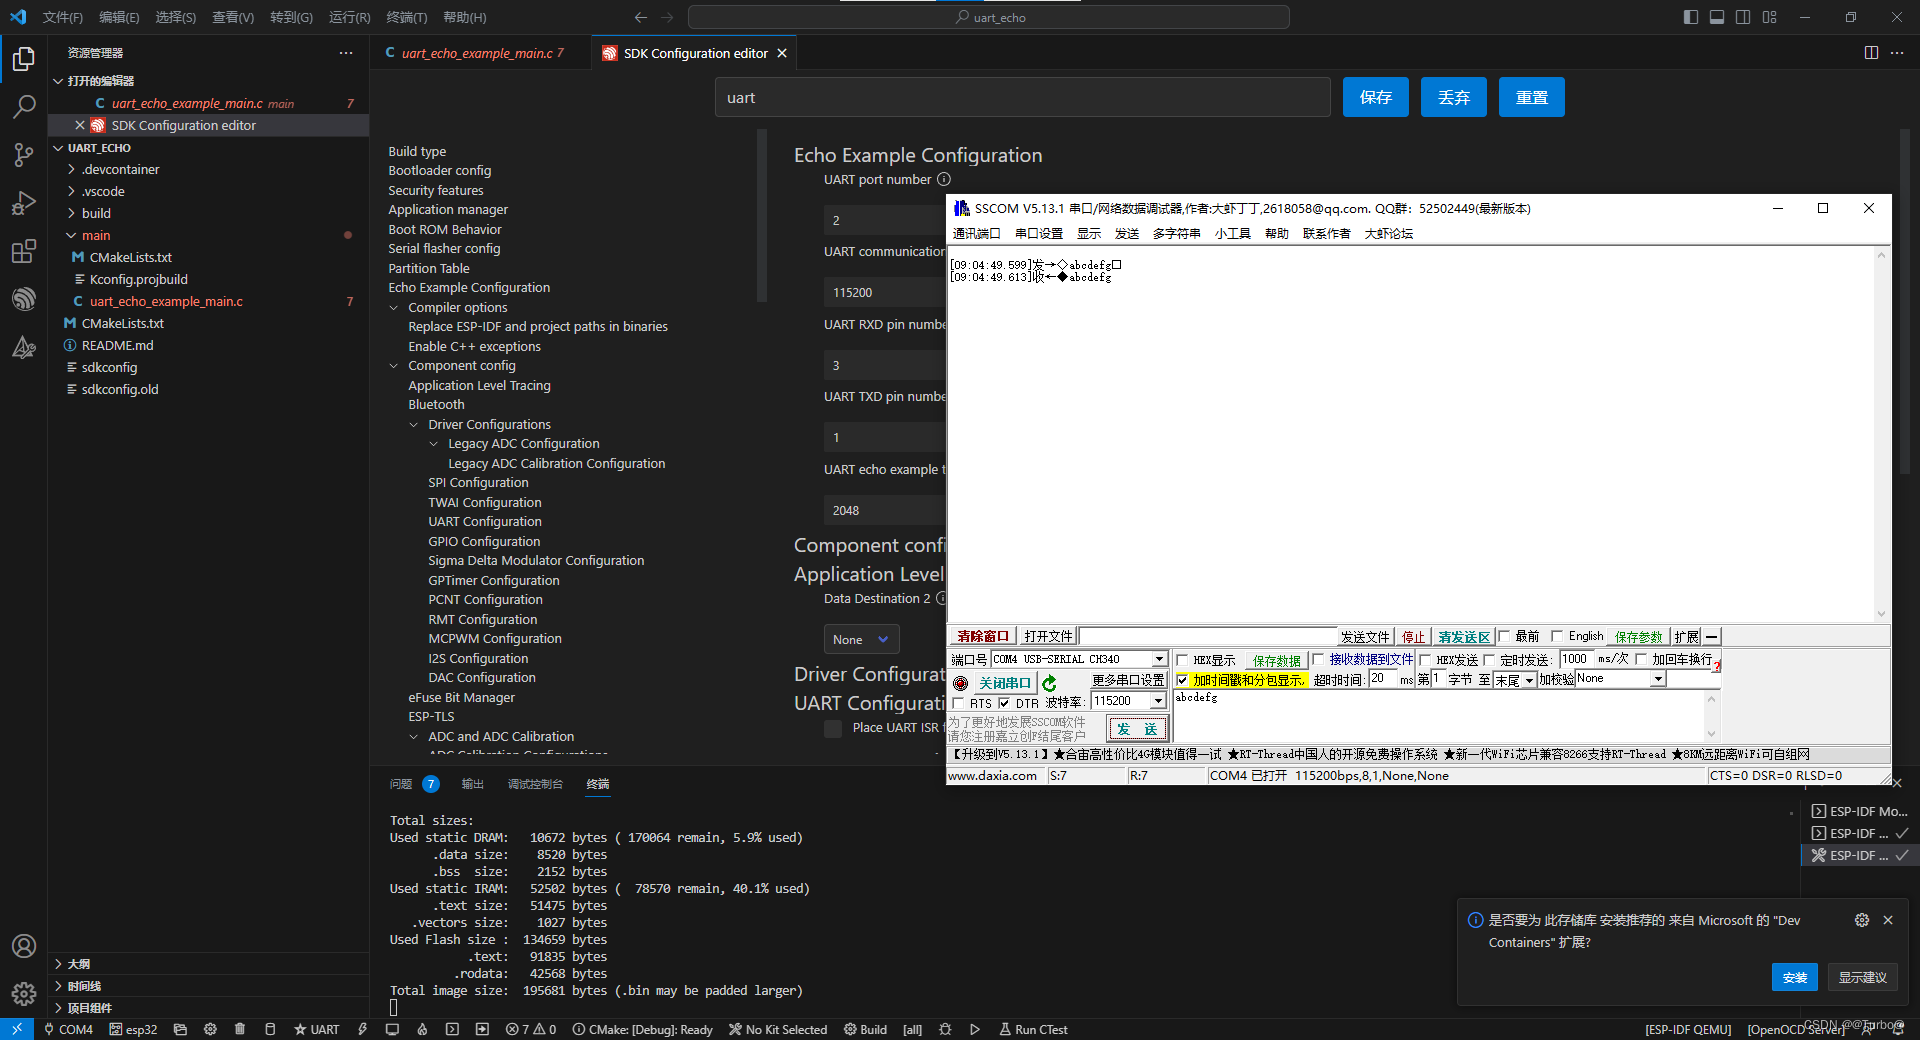Collapse the Driver Configurations tree section

[x=414, y=424]
